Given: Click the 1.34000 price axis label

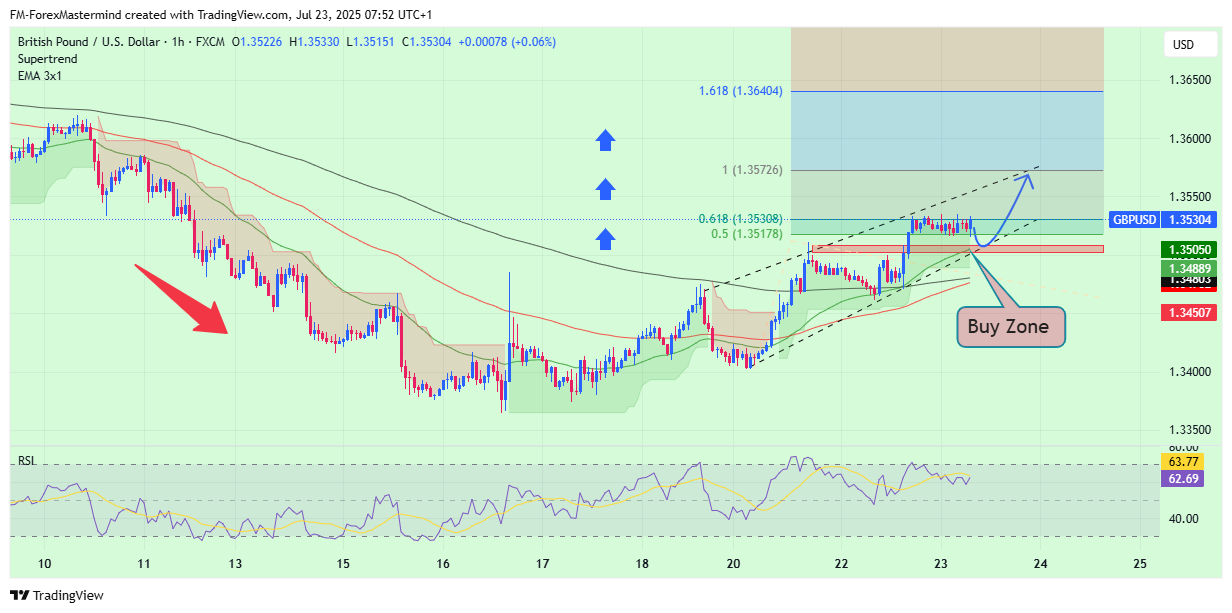Looking at the screenshot, I should 1188,372.
